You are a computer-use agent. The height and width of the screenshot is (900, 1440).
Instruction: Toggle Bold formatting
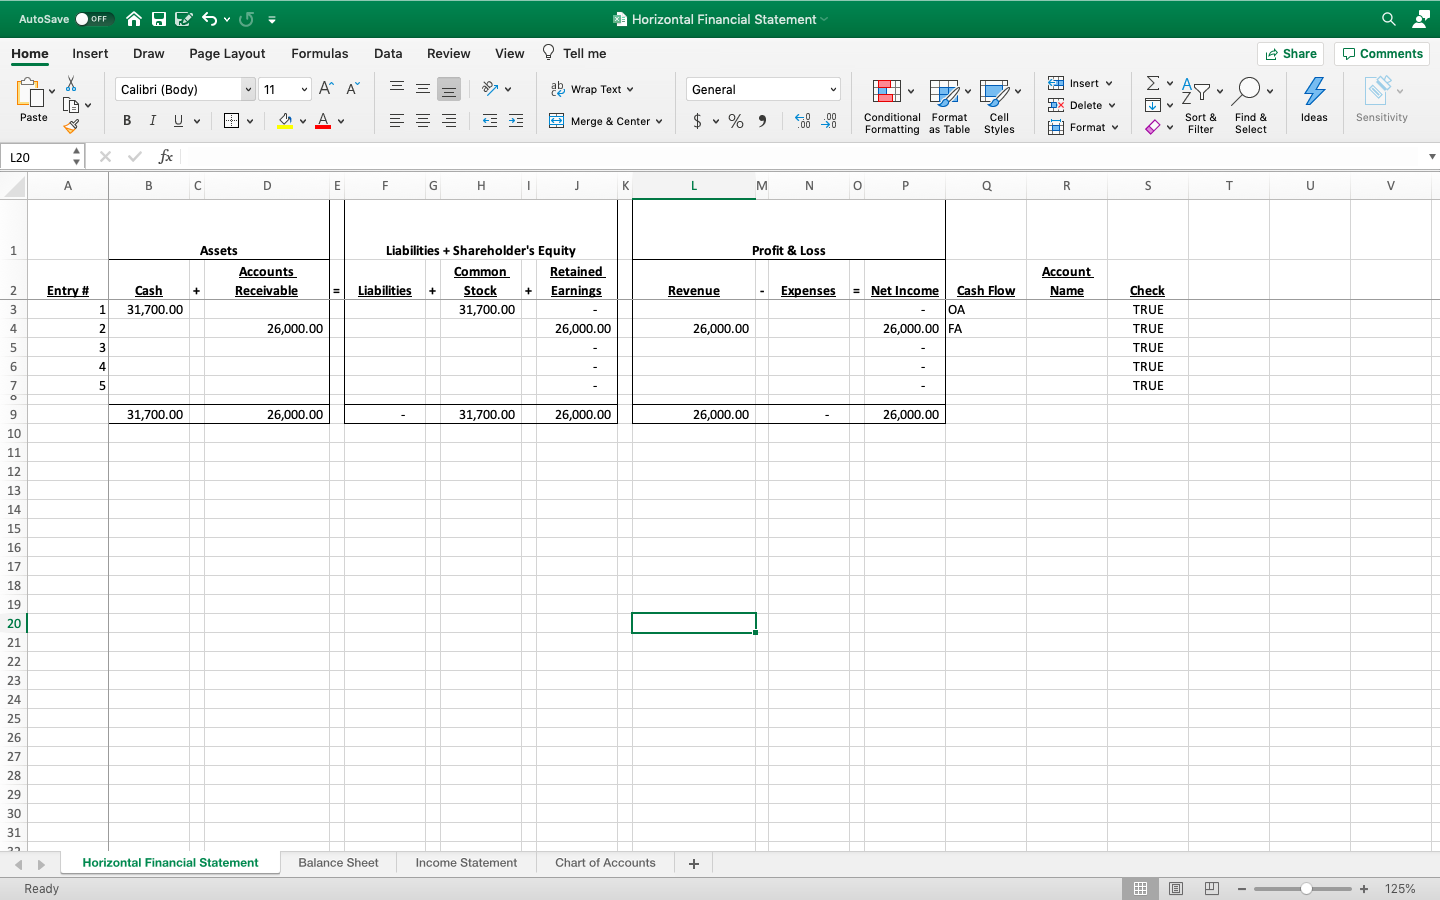pos(127,121)
